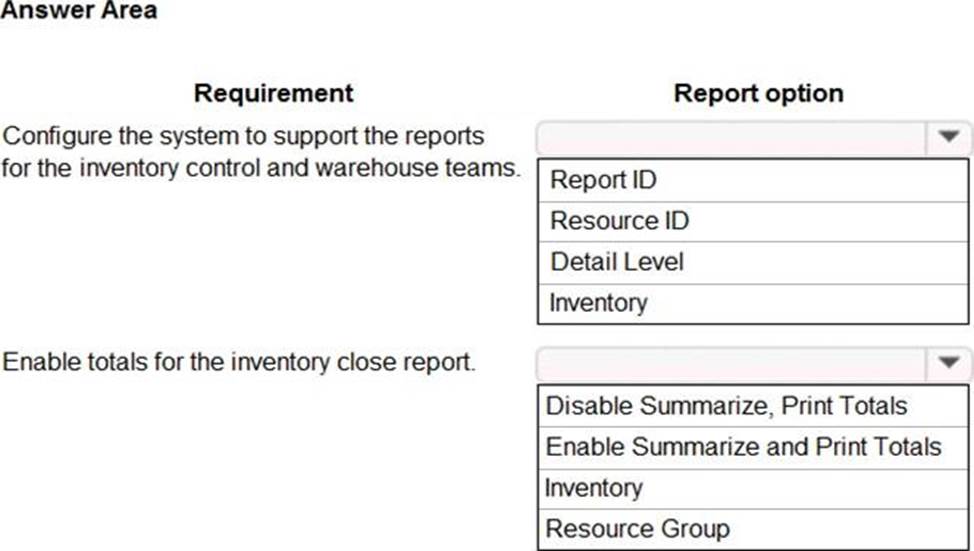
Task: Click the Report option column header
Action: [x=758, y=93]
